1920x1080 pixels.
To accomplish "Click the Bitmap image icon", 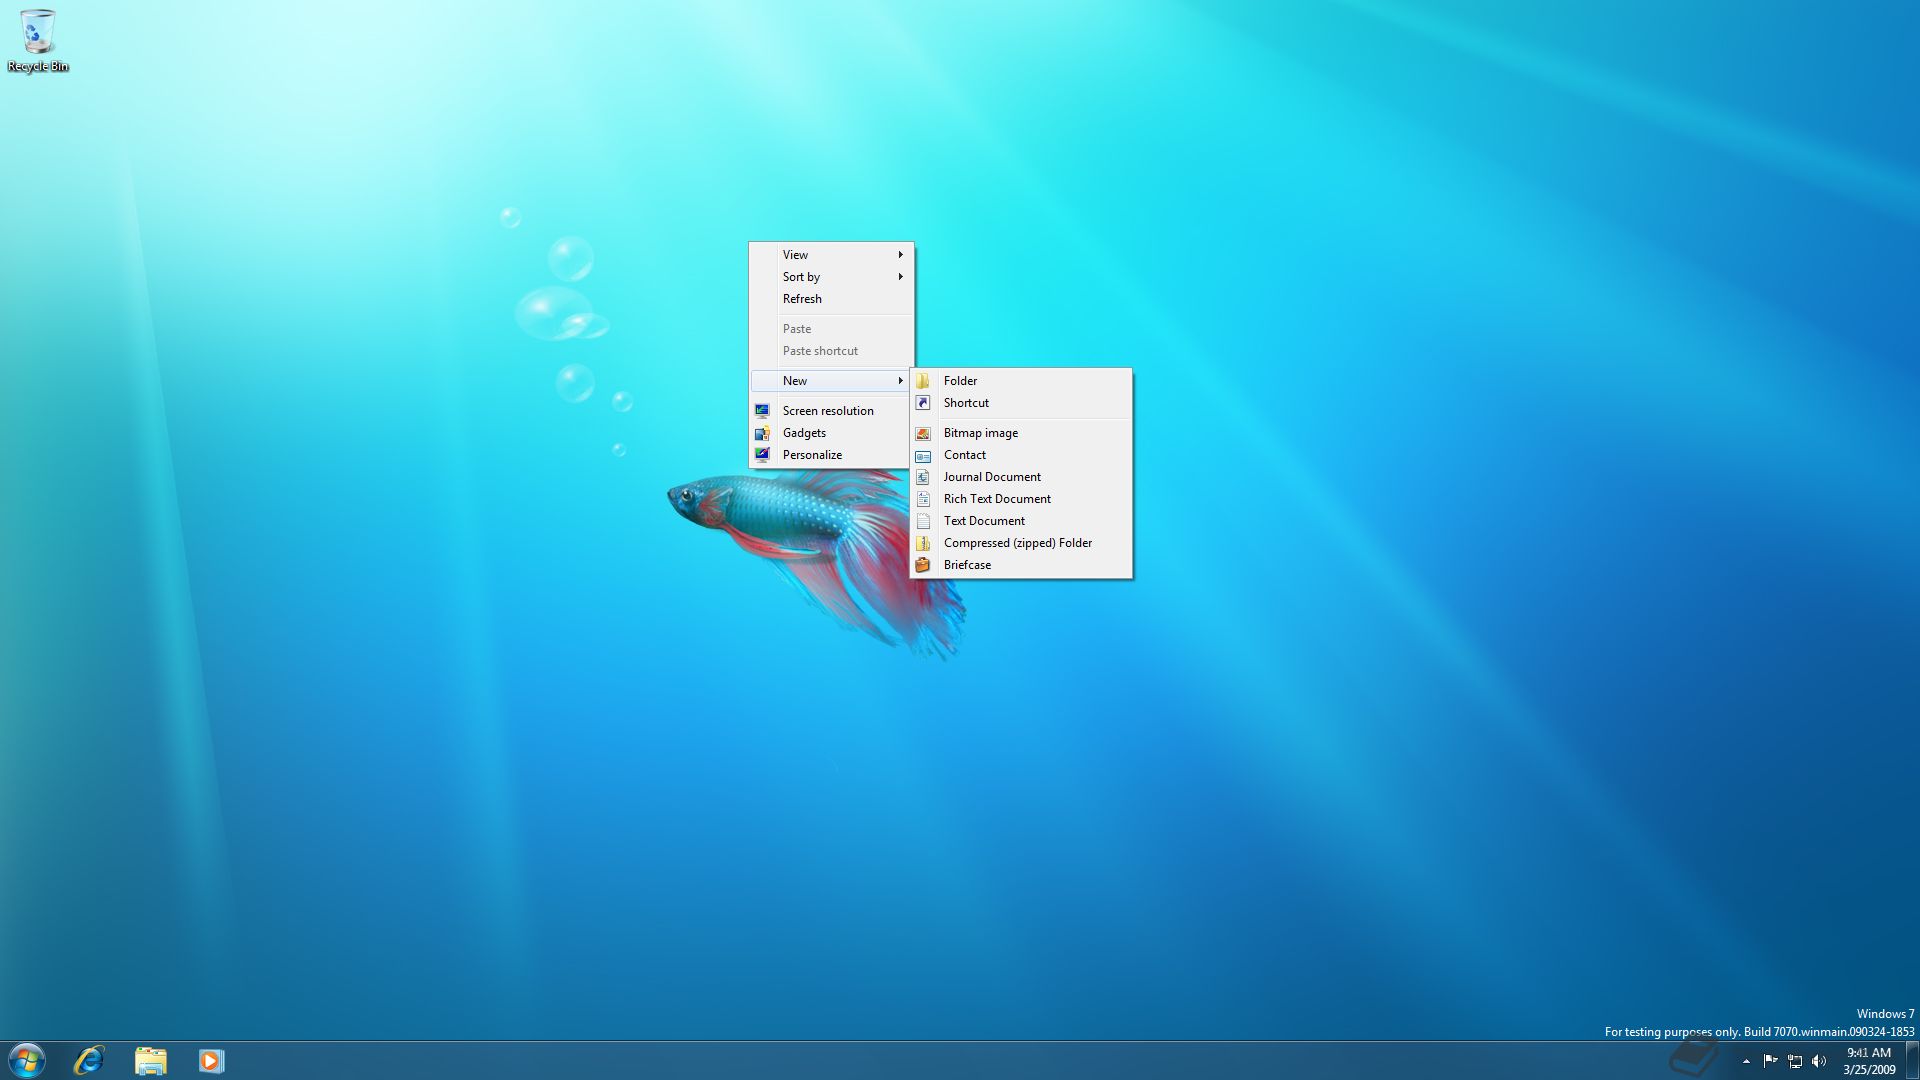I will pyautogui.click(x=923, y=433).
